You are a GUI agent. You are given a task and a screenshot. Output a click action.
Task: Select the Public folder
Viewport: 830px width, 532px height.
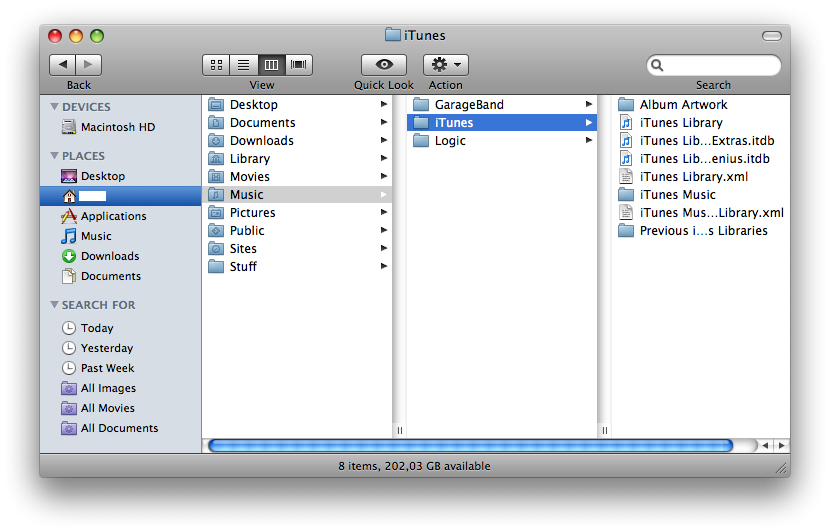[x=297, y=230]
